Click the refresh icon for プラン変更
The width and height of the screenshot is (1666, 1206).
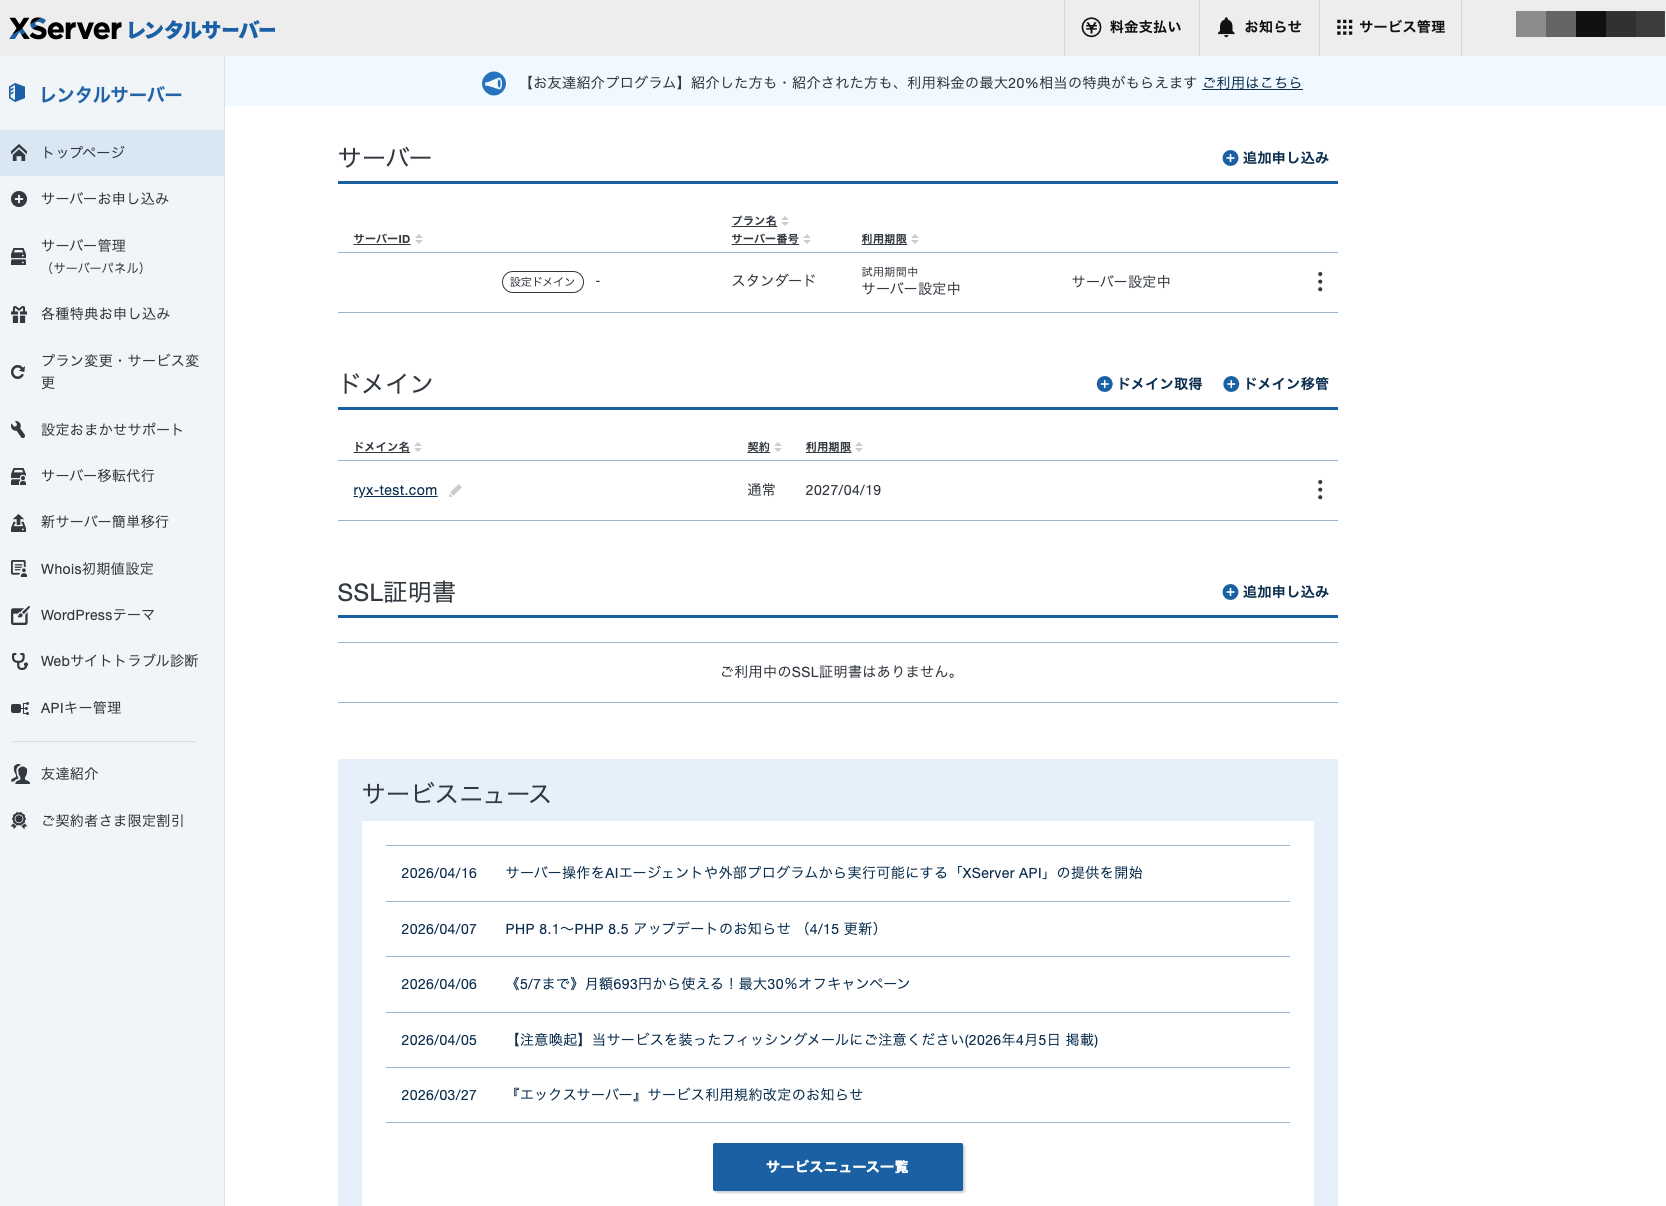(18, 372)
